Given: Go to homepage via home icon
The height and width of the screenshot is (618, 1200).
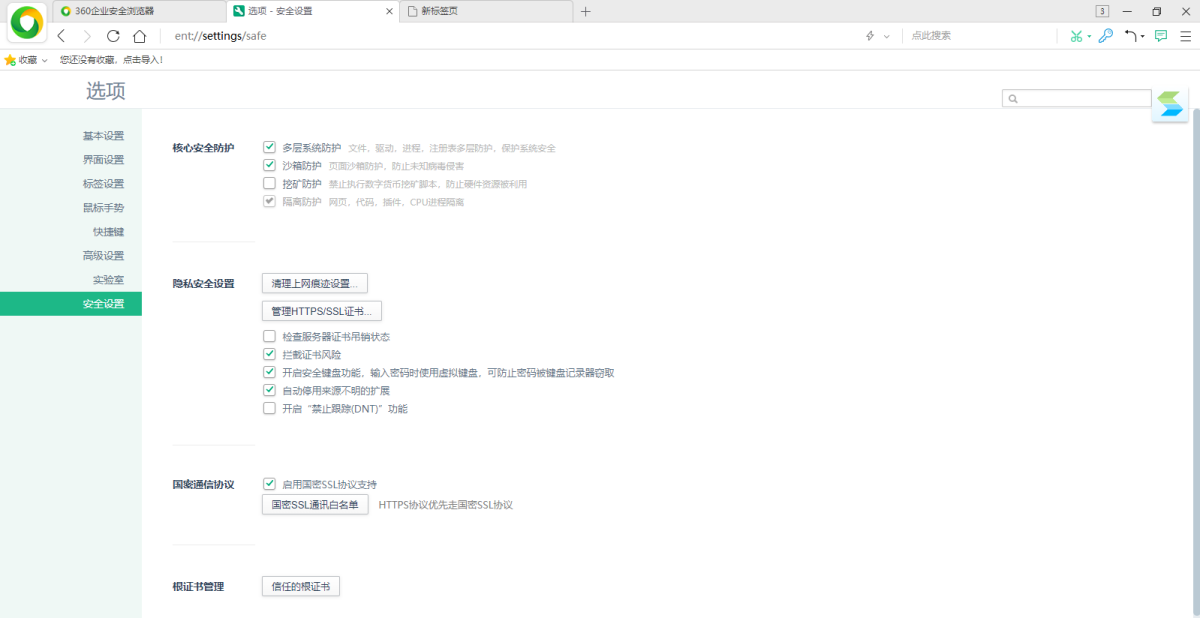Looking at the screenshot, I should 138,35.
